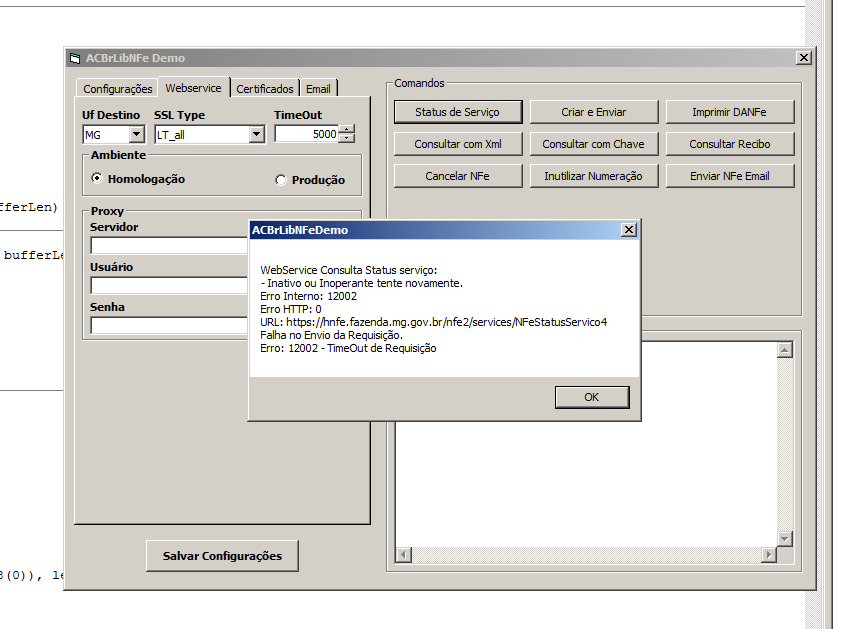This screenshot has height=629, width=866.
Task: Click OK in the error dialog
Action: [x=592, y=397]
